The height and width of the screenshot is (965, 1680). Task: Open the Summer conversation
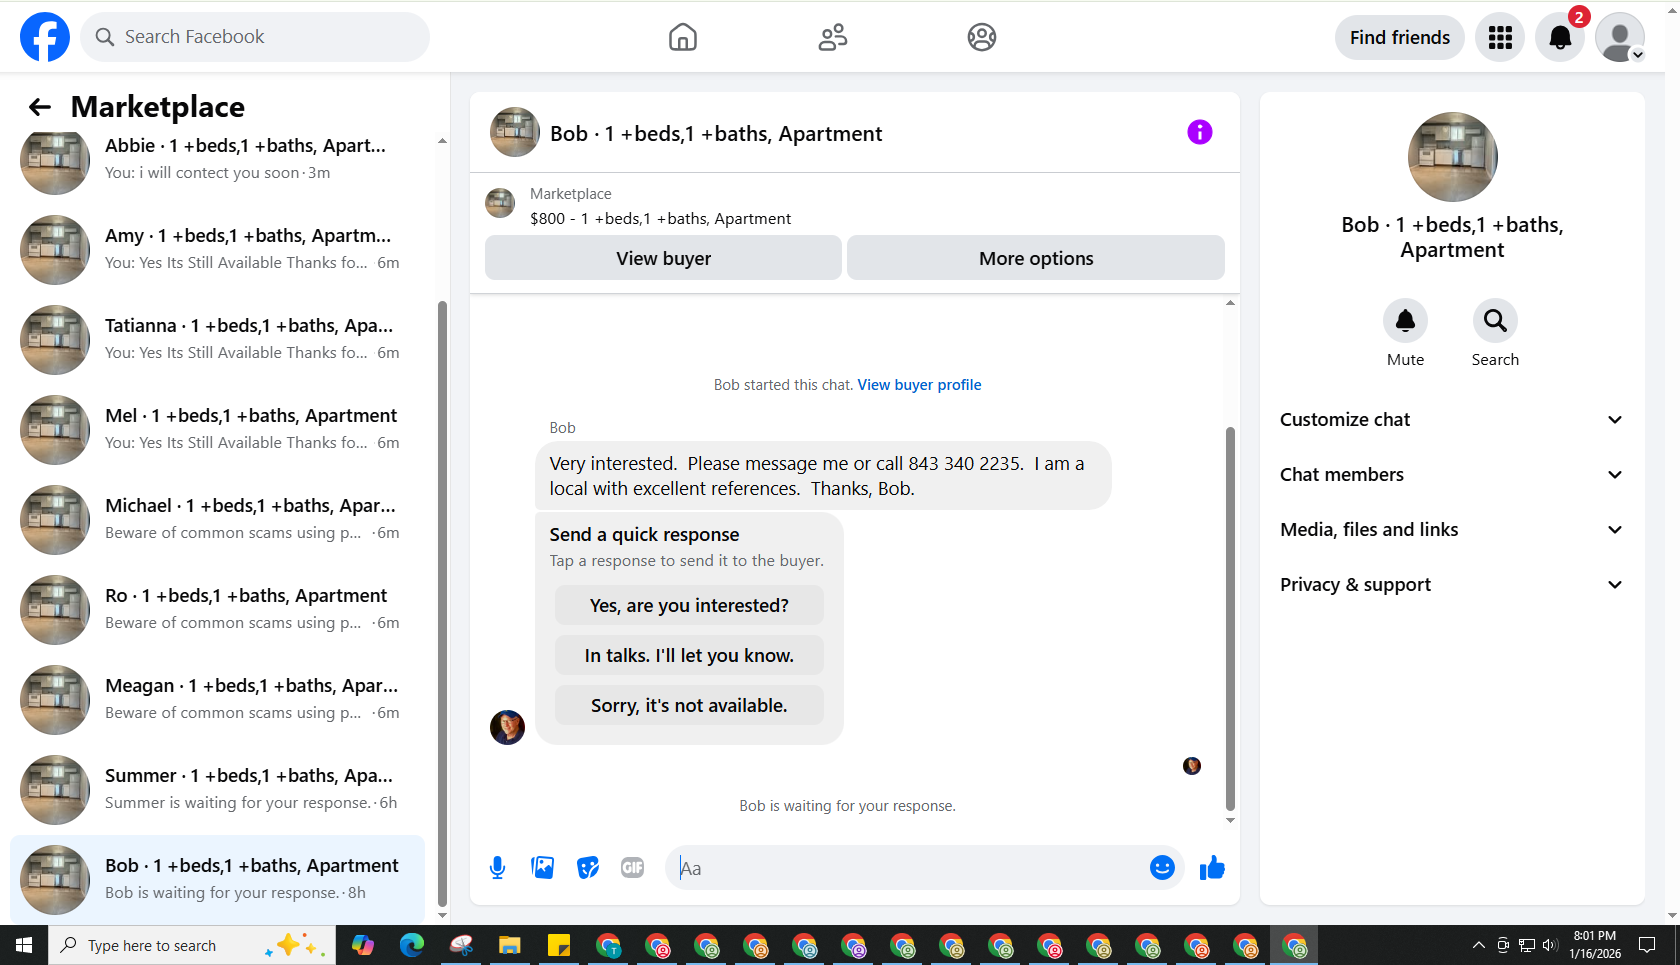point(218,790)
